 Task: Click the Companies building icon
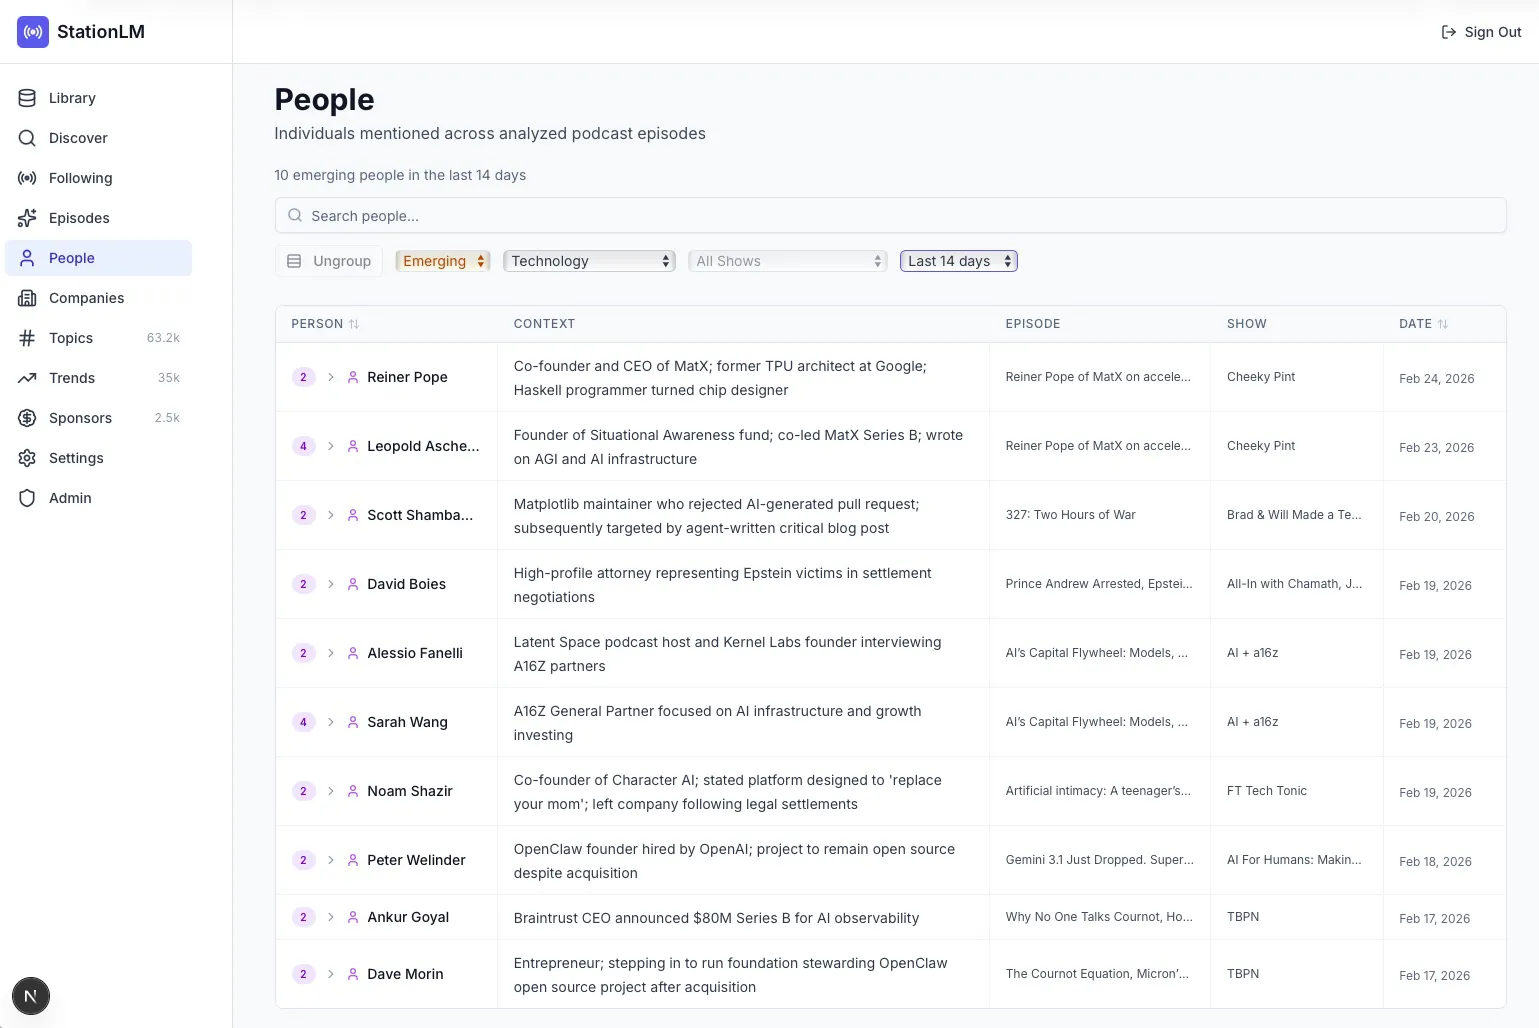[27, 297]
